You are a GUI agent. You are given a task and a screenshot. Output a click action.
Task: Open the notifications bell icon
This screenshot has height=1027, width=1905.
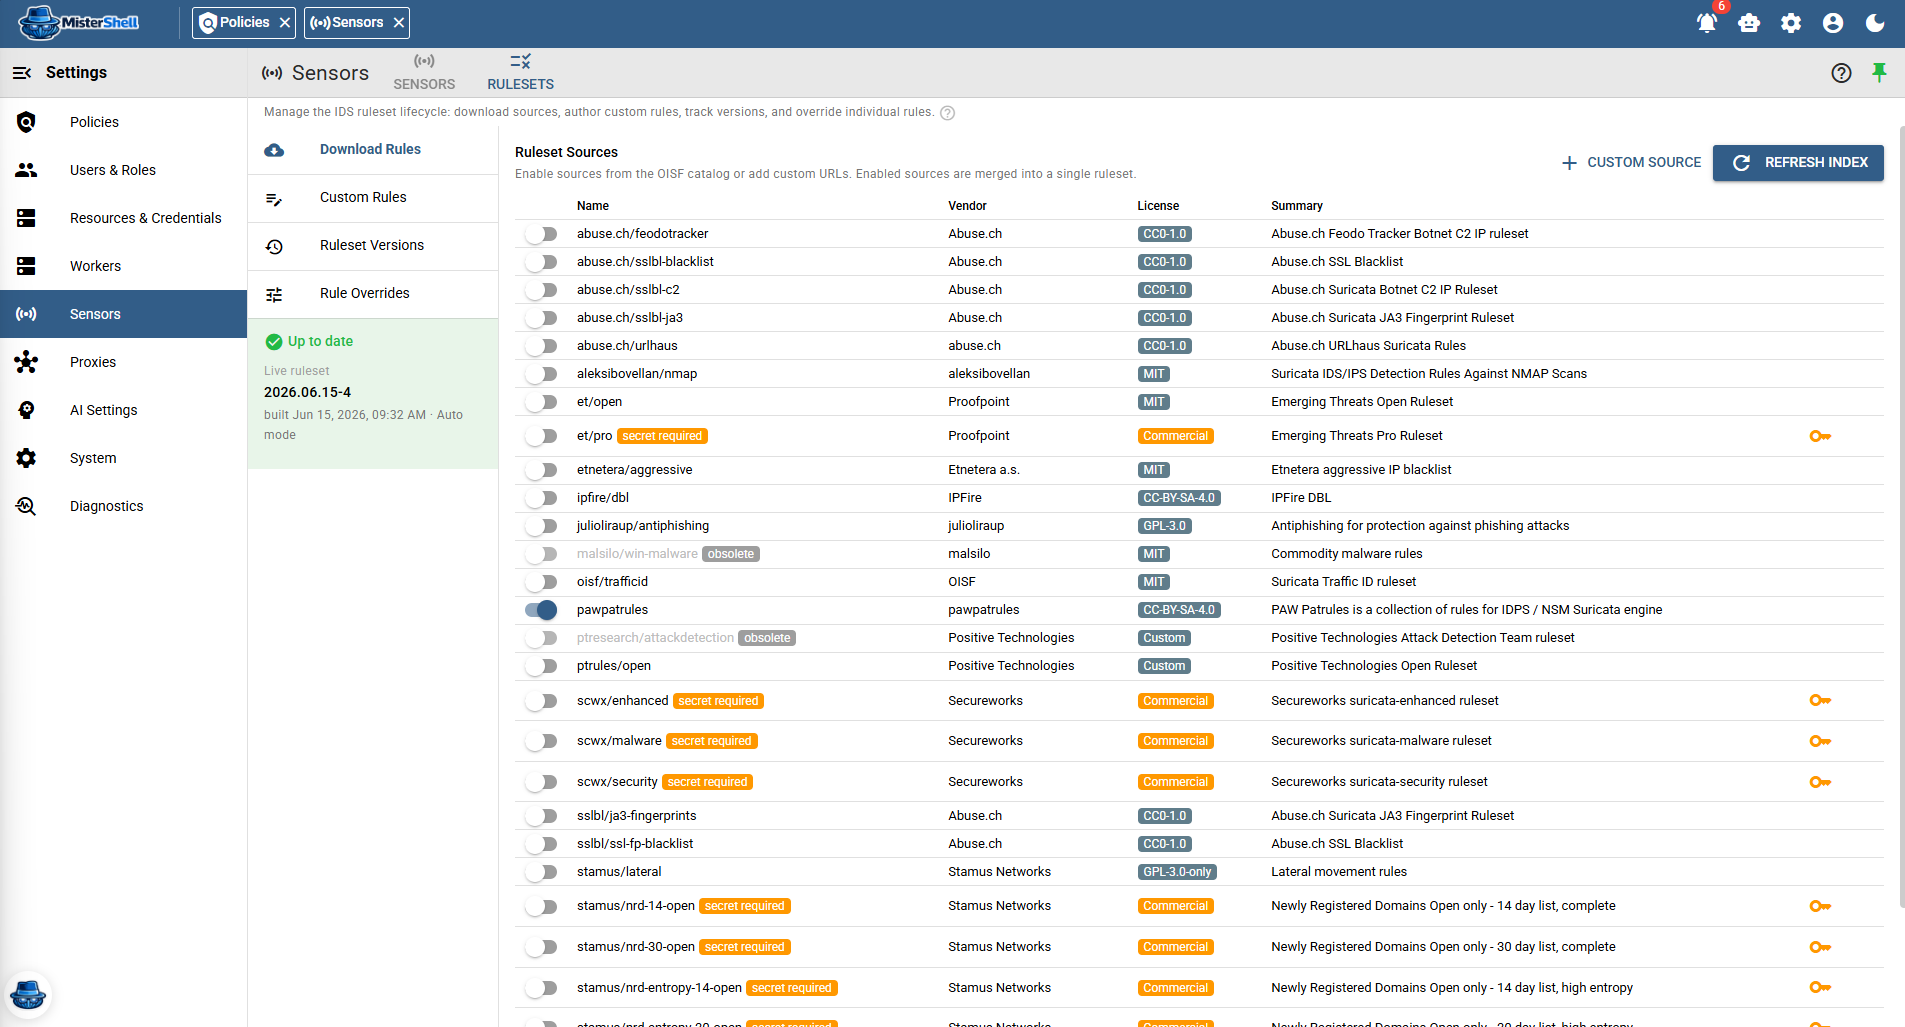(x=1707, y=23)
